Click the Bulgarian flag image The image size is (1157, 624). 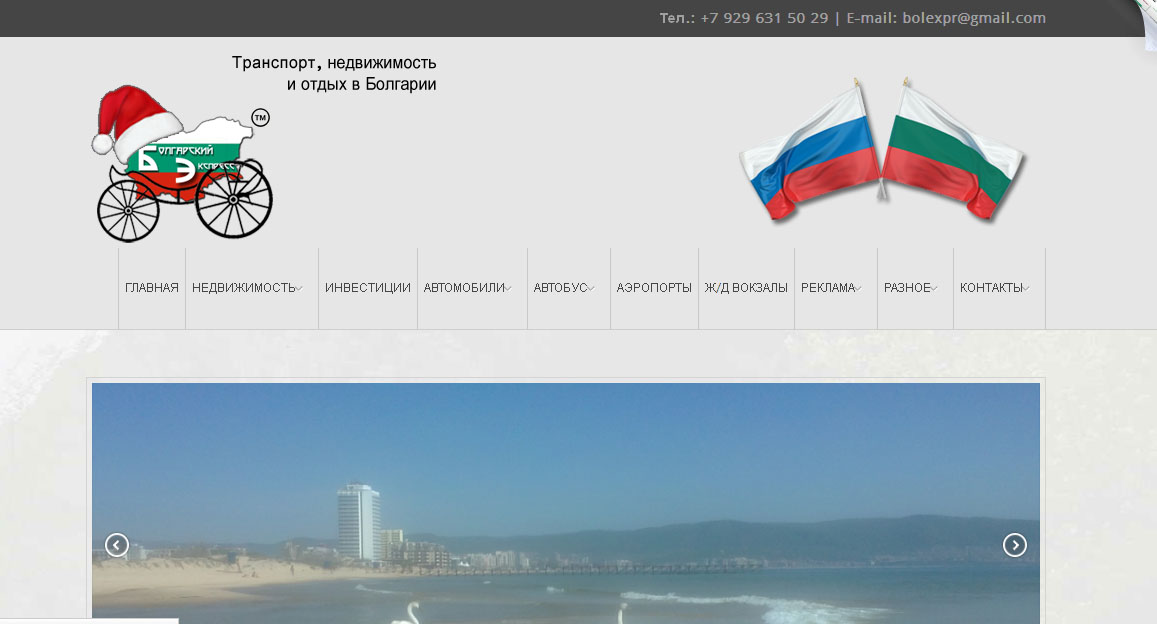(x=954, y=150)
